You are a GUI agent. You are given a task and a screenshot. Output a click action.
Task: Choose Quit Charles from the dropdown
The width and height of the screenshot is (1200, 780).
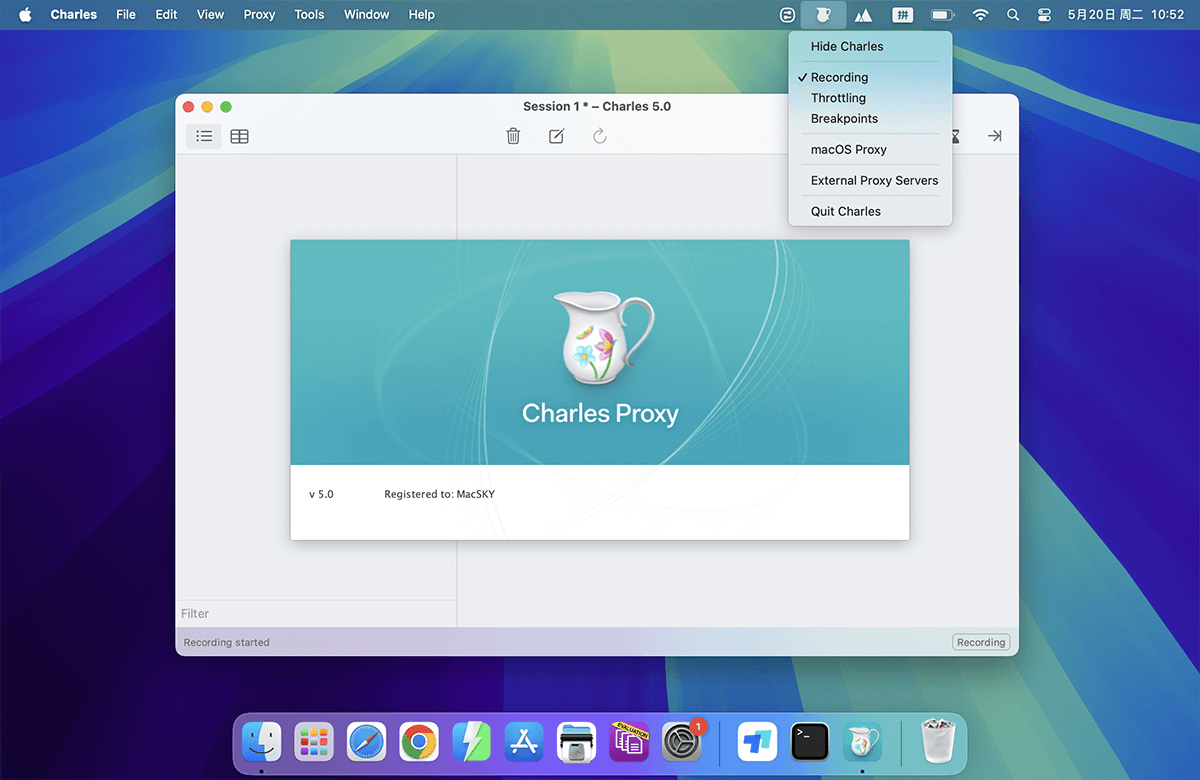point(870,211)
